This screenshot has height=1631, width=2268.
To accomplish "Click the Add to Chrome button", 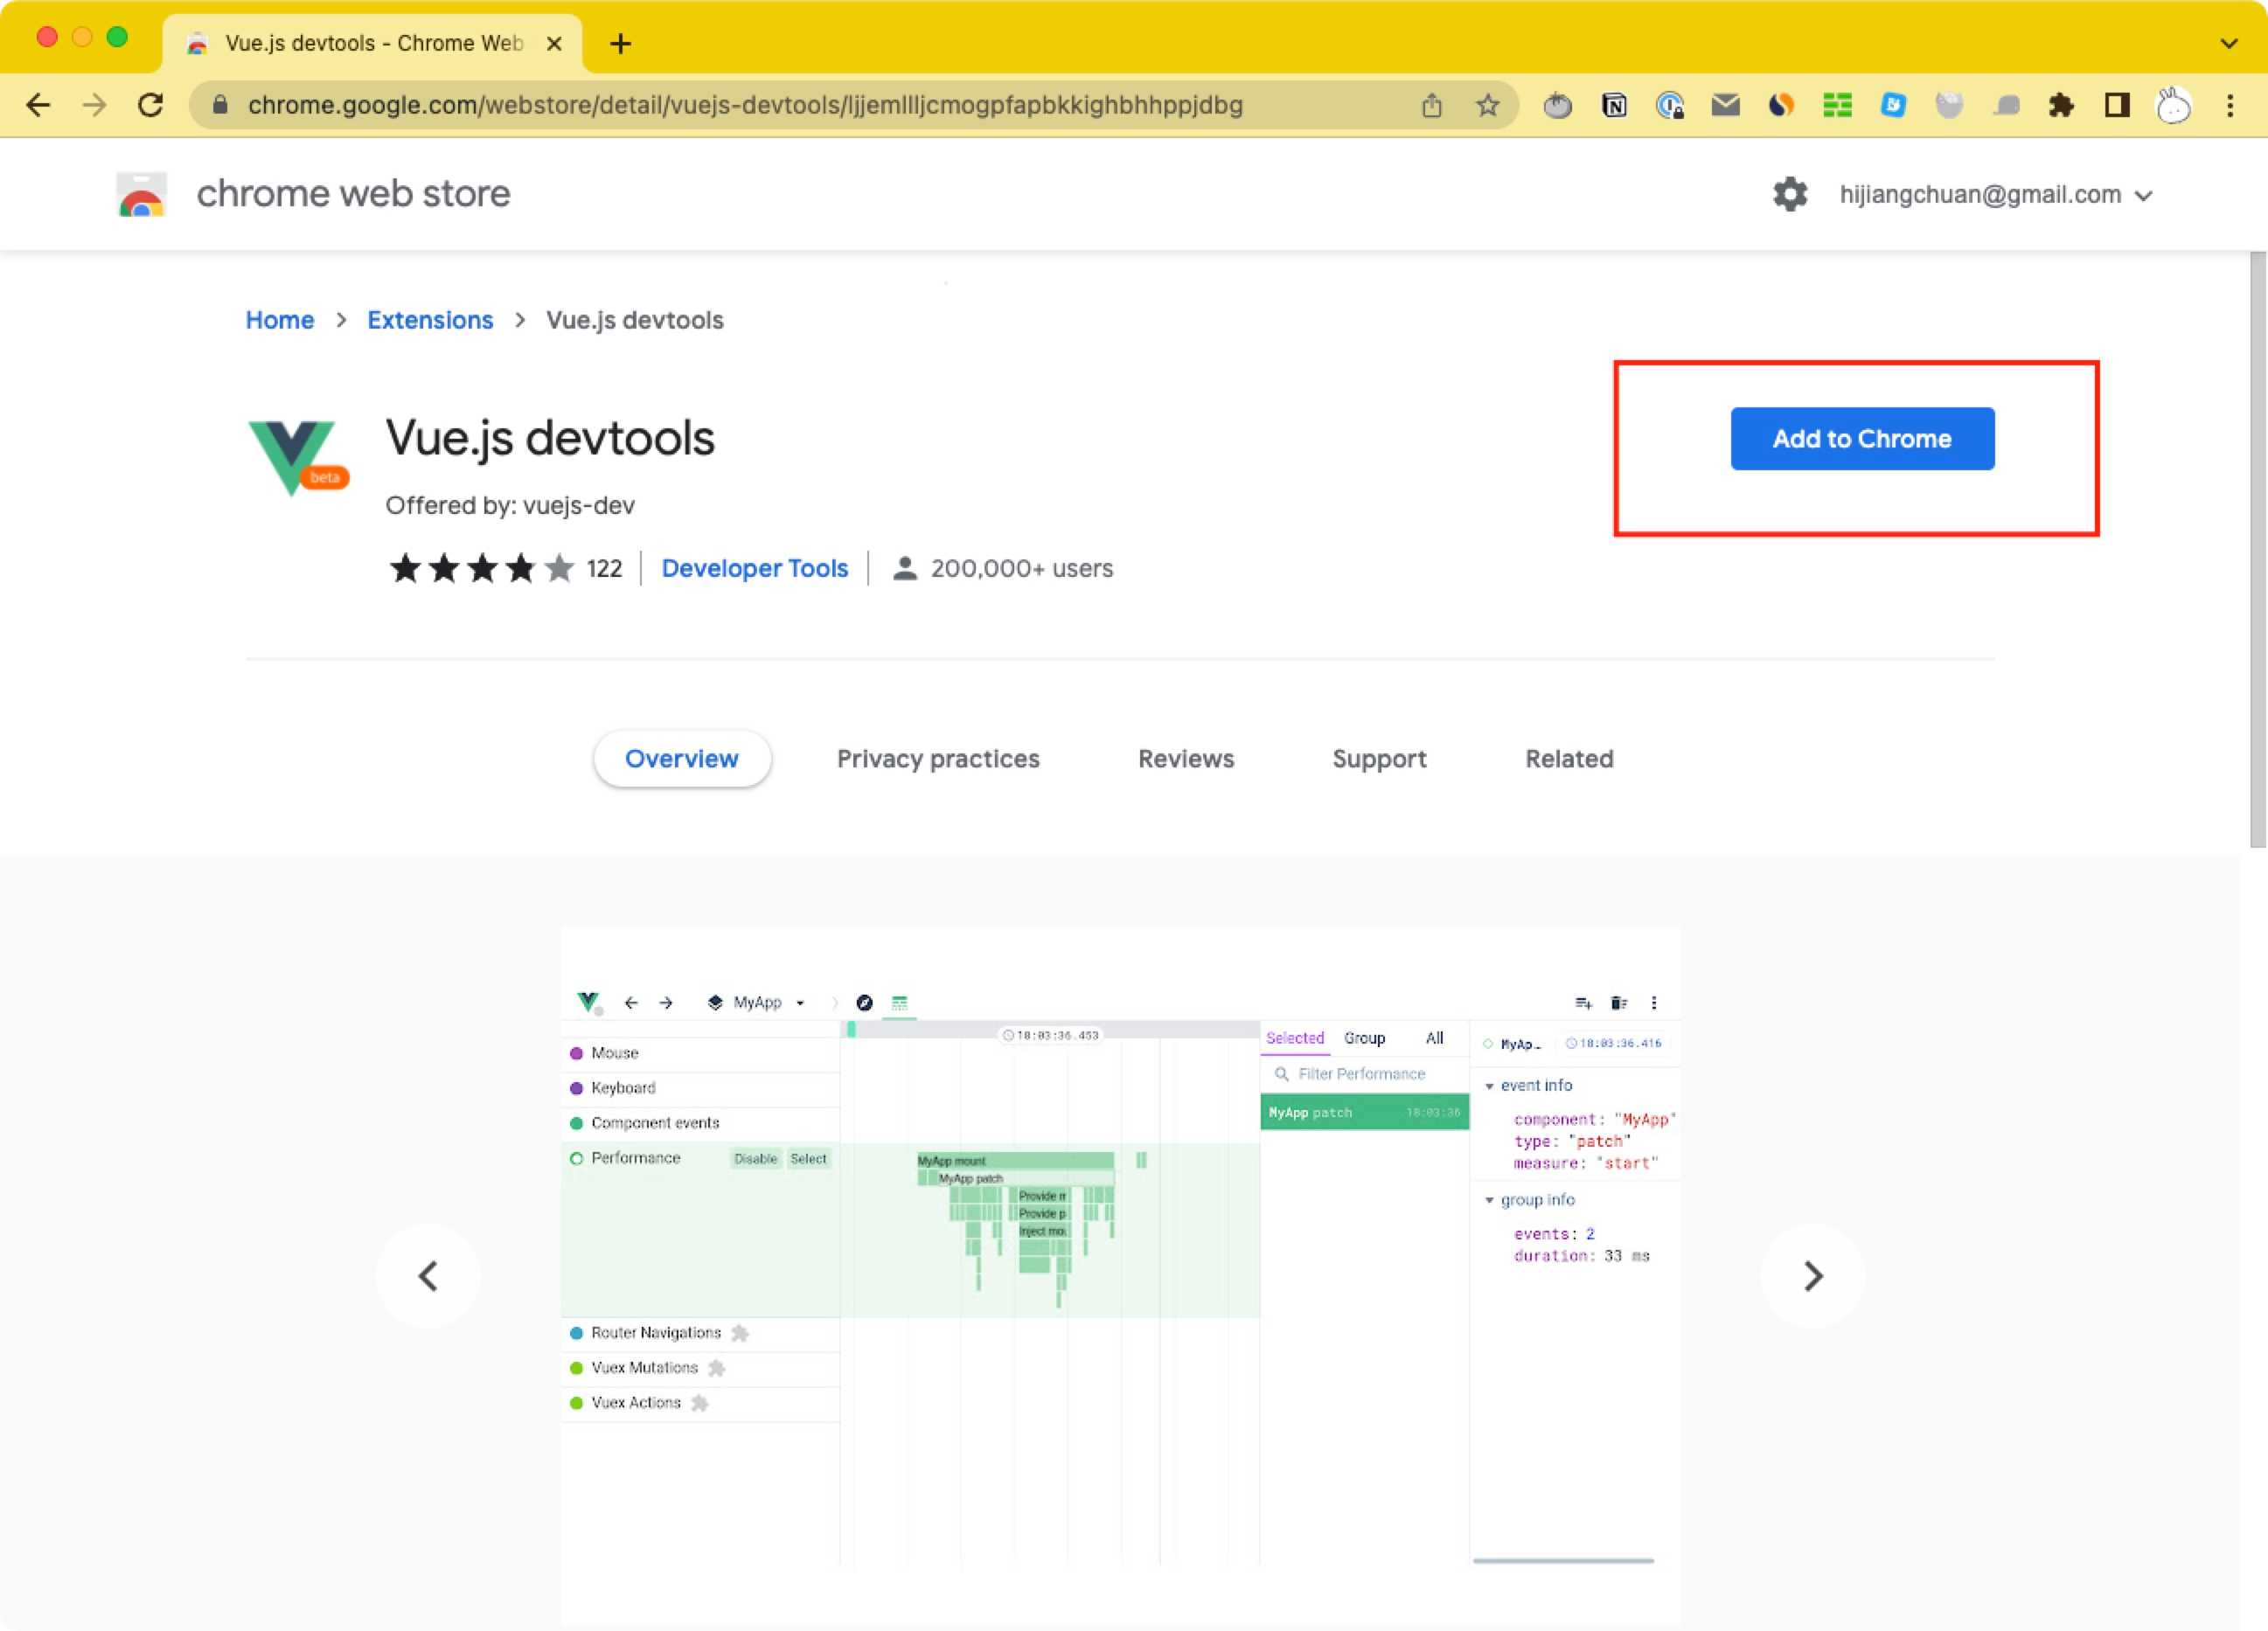I will (1863, 438).
